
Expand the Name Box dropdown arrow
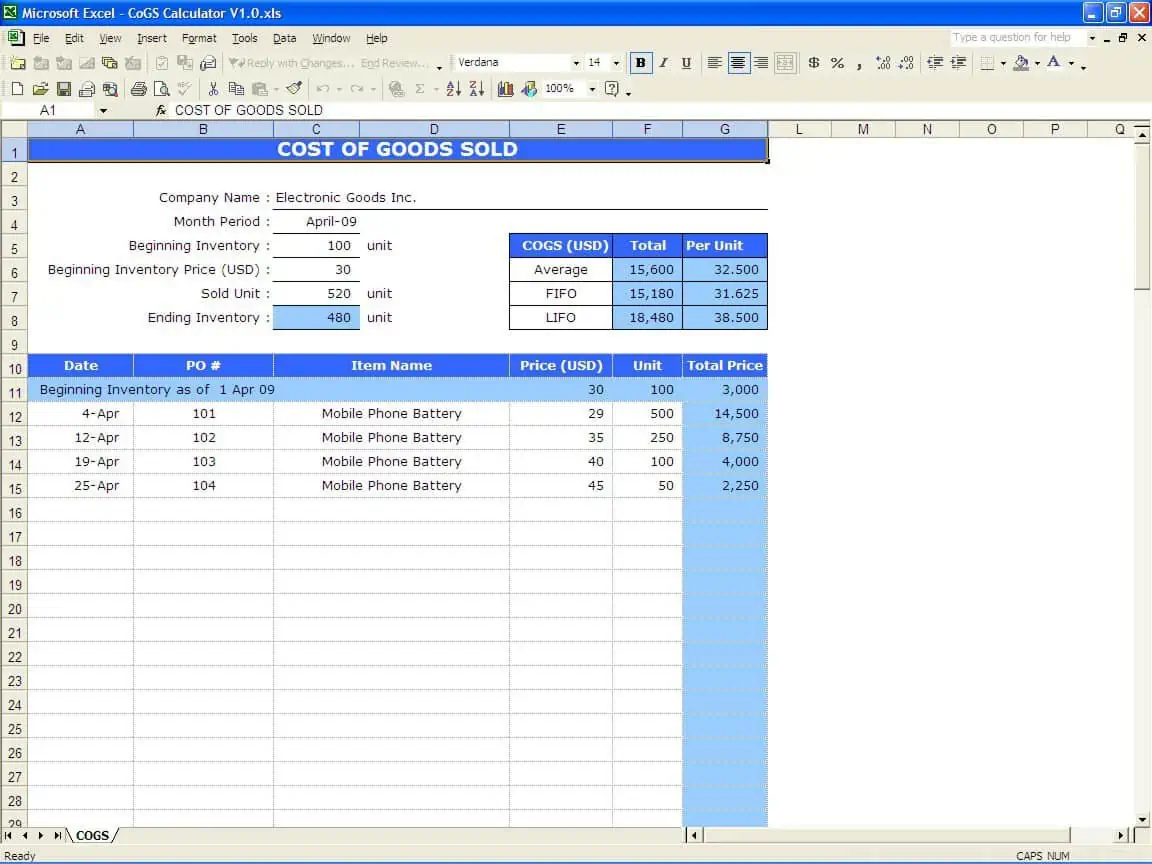[103, 110]
